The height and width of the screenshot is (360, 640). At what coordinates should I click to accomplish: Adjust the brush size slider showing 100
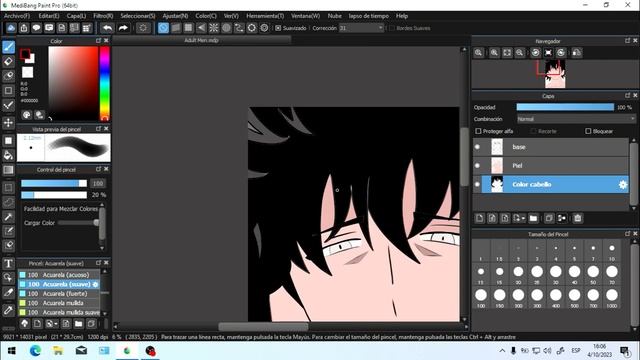pos(54,183)
